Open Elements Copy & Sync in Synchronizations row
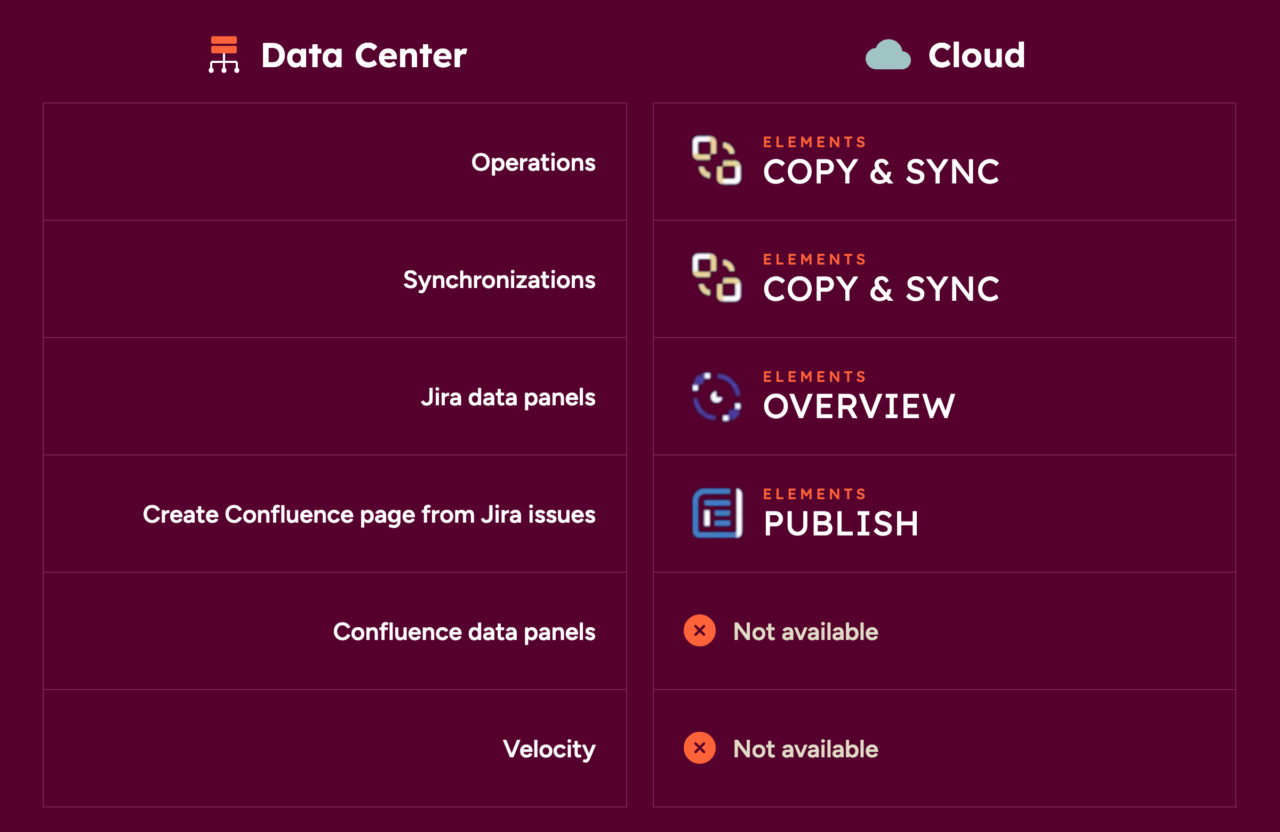 click(881, 279)
